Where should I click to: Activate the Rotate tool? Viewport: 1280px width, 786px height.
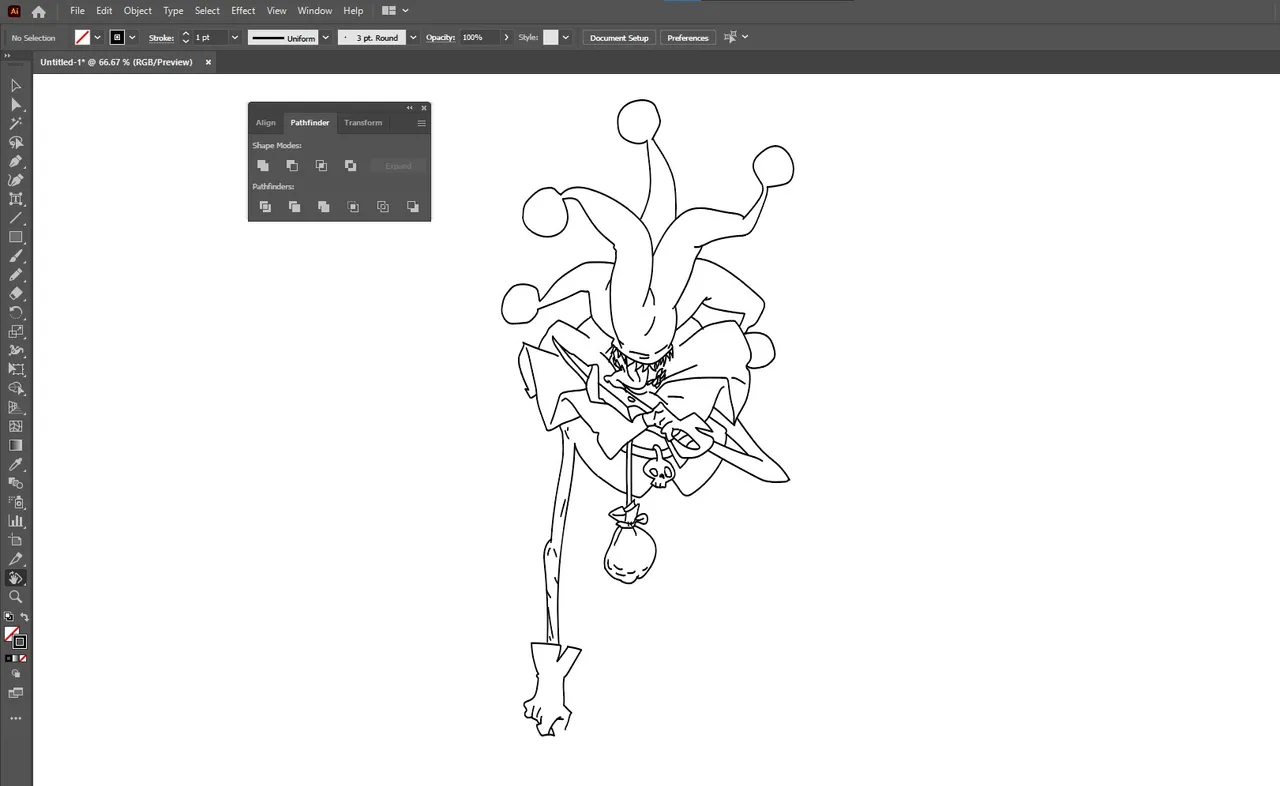pyautogui.click(x=15, y=313)
